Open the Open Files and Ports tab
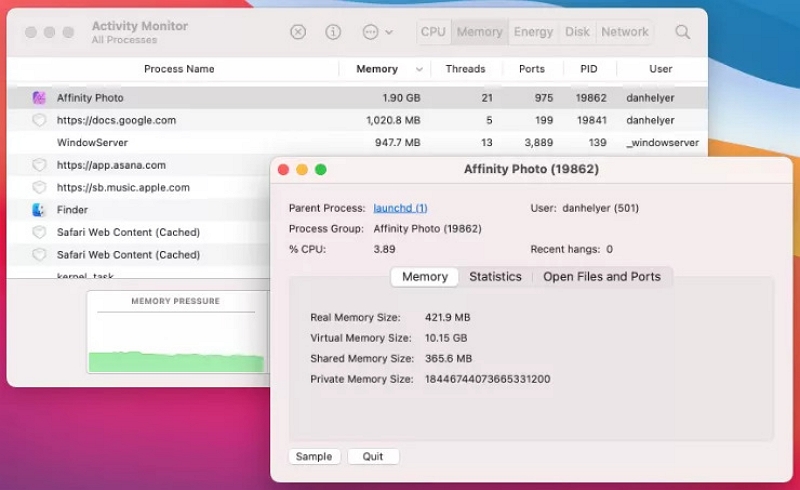800x490 pixels. pyautogui.click(x=602, y=277)
